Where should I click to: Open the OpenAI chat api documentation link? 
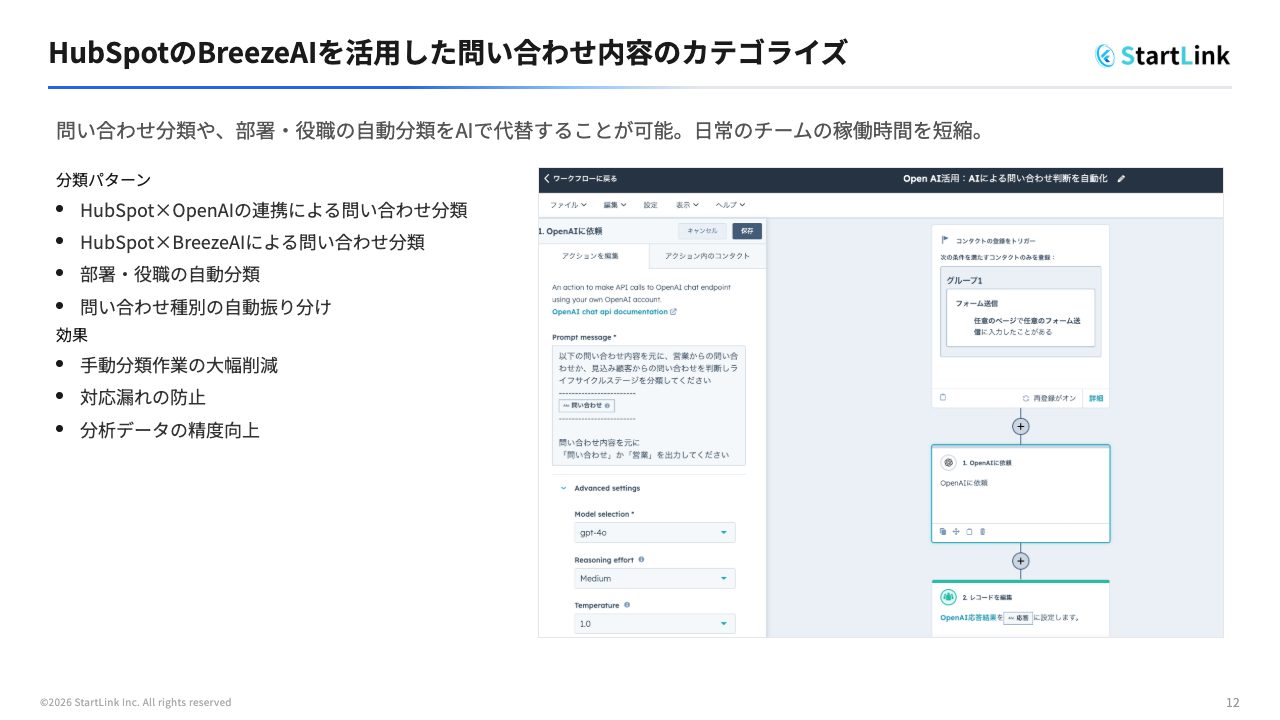point(610,312)
